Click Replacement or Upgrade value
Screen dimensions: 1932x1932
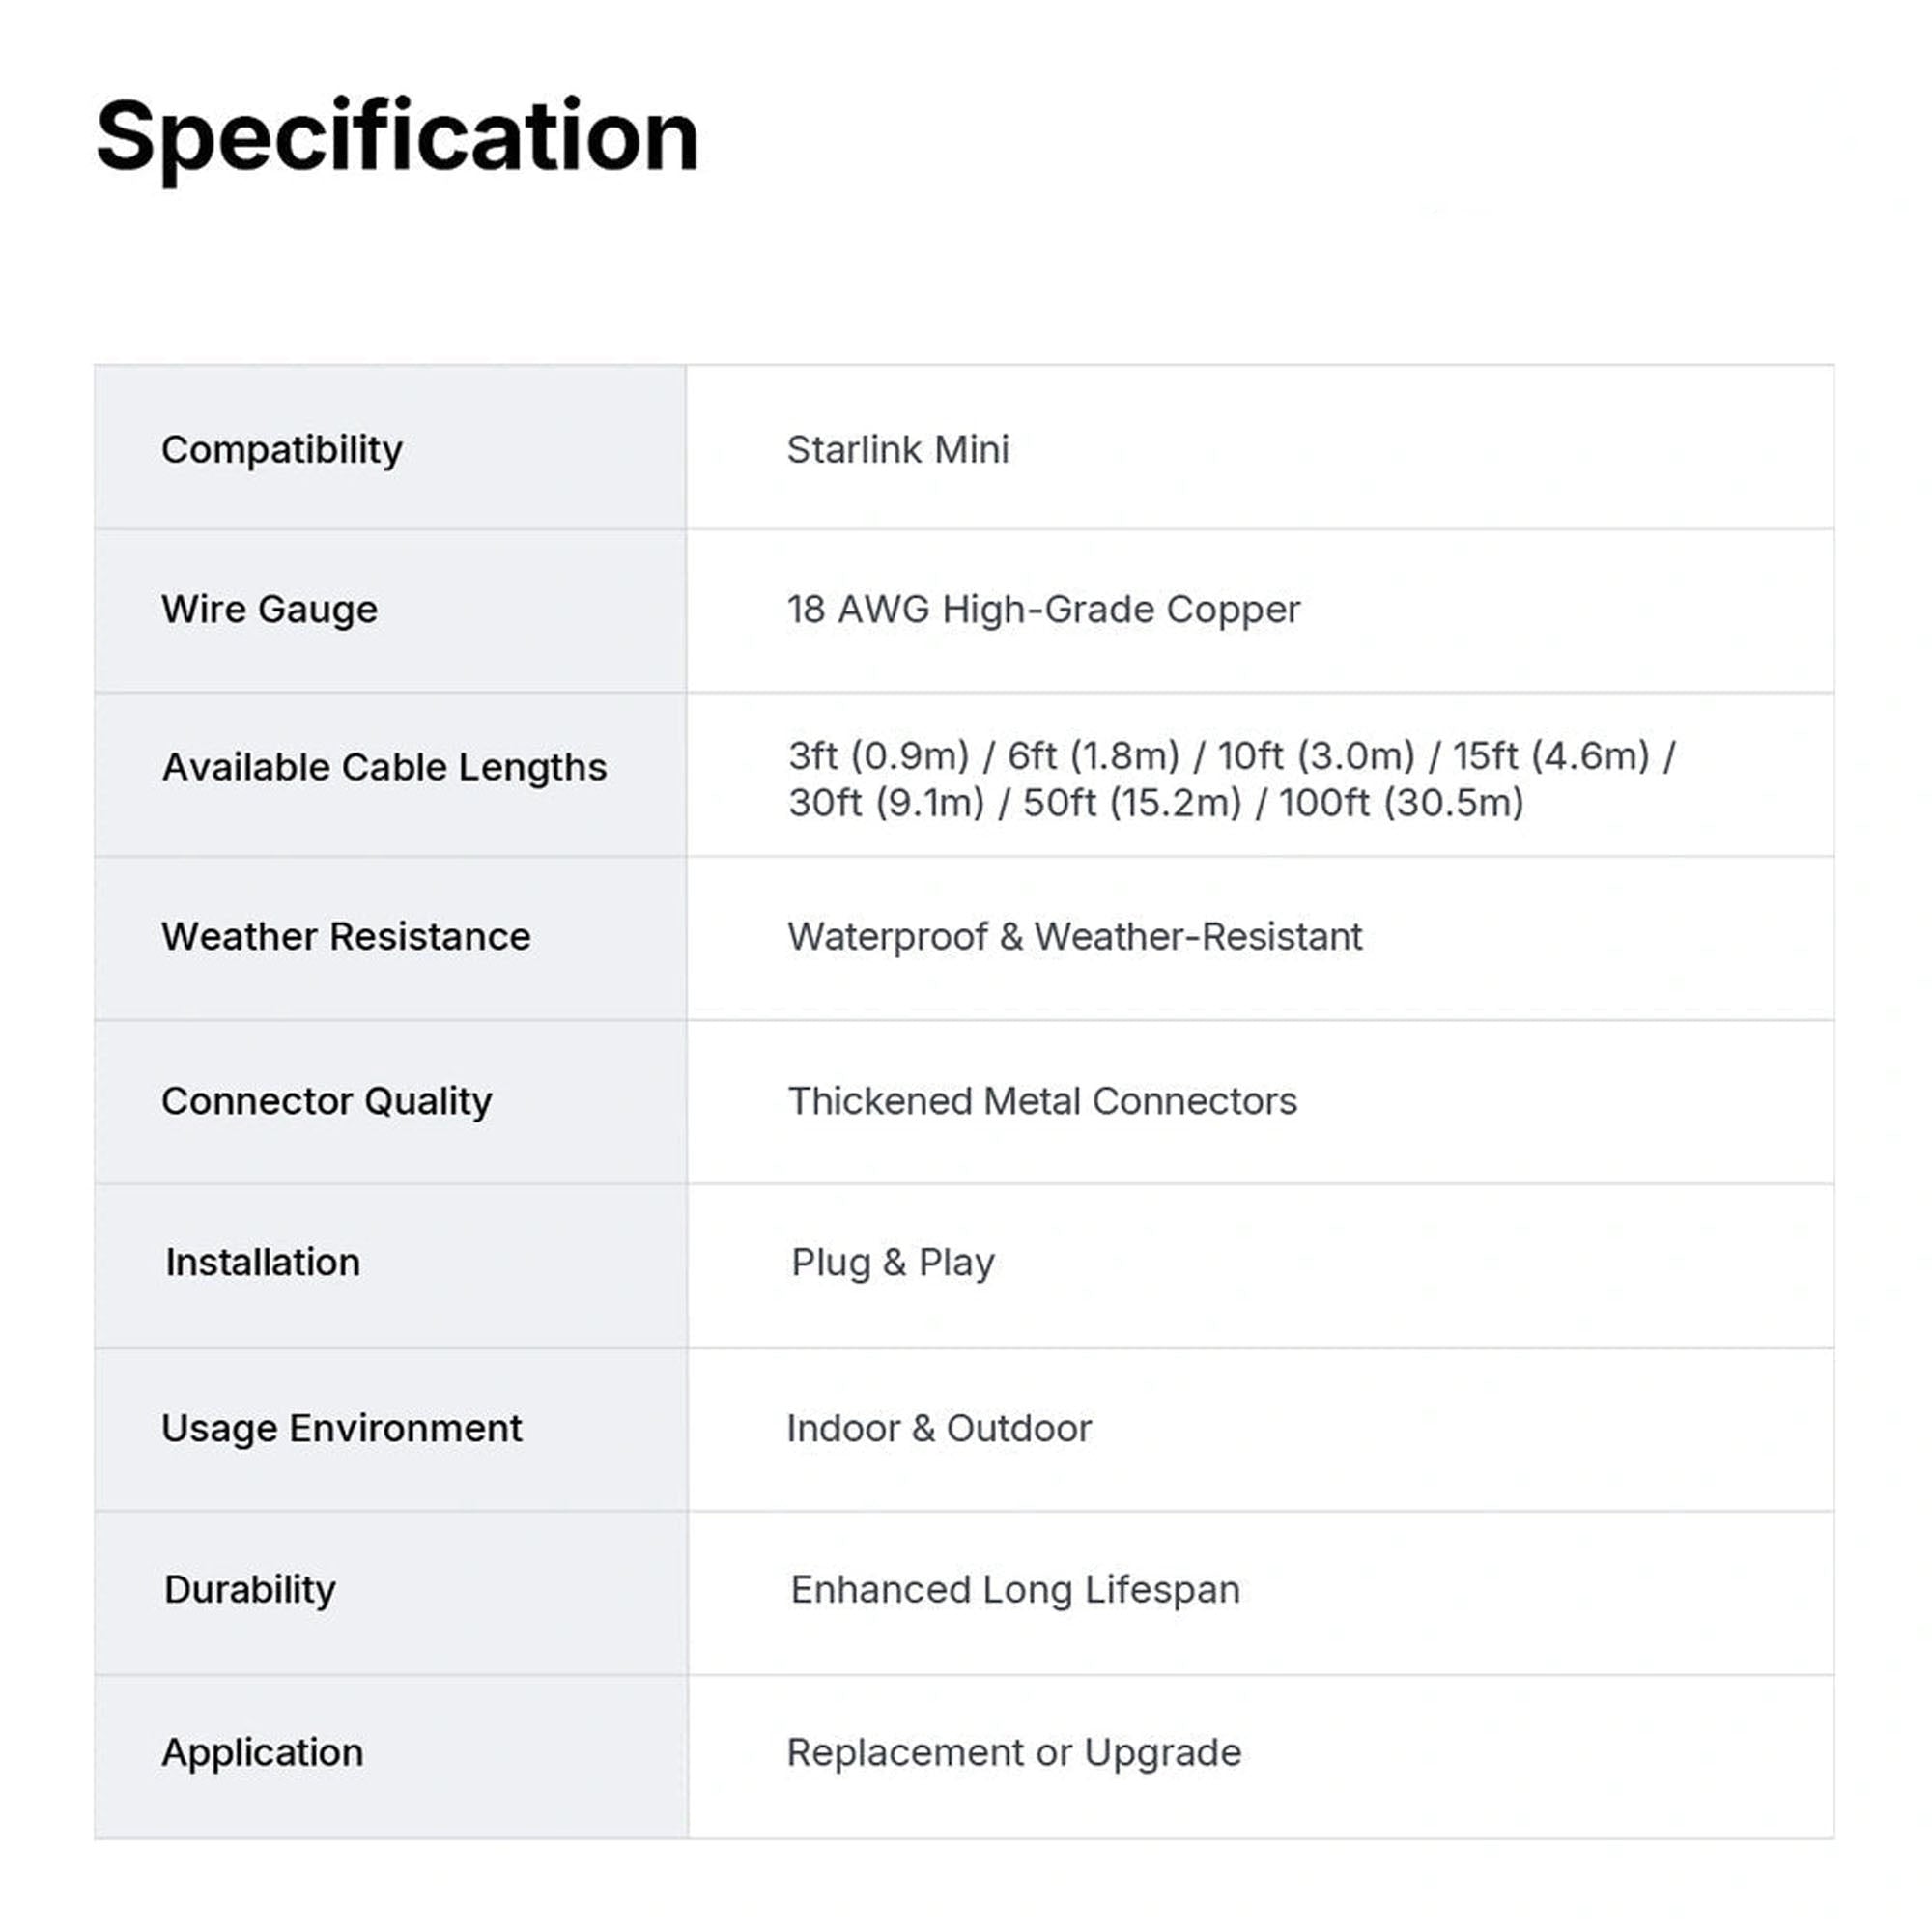pos(1014,1753)
